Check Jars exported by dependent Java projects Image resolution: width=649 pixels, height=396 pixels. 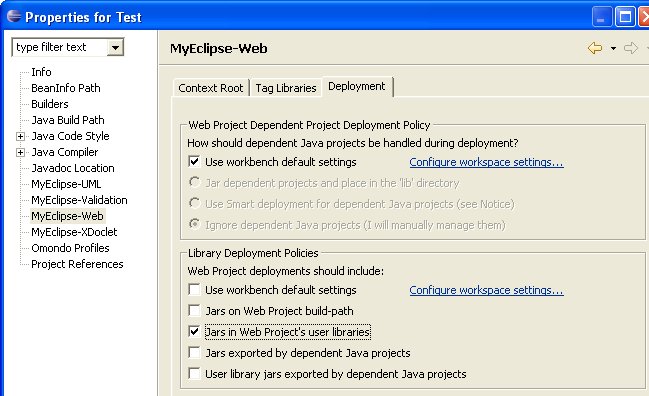[194, 352]
